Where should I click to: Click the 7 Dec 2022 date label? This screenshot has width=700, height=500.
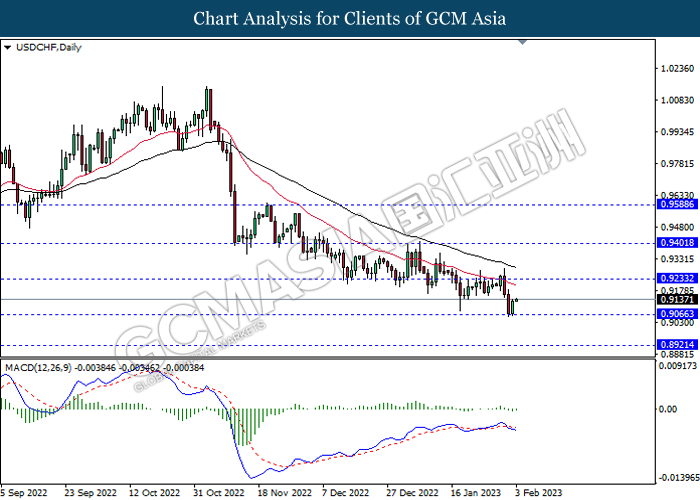tap(346, 493)
